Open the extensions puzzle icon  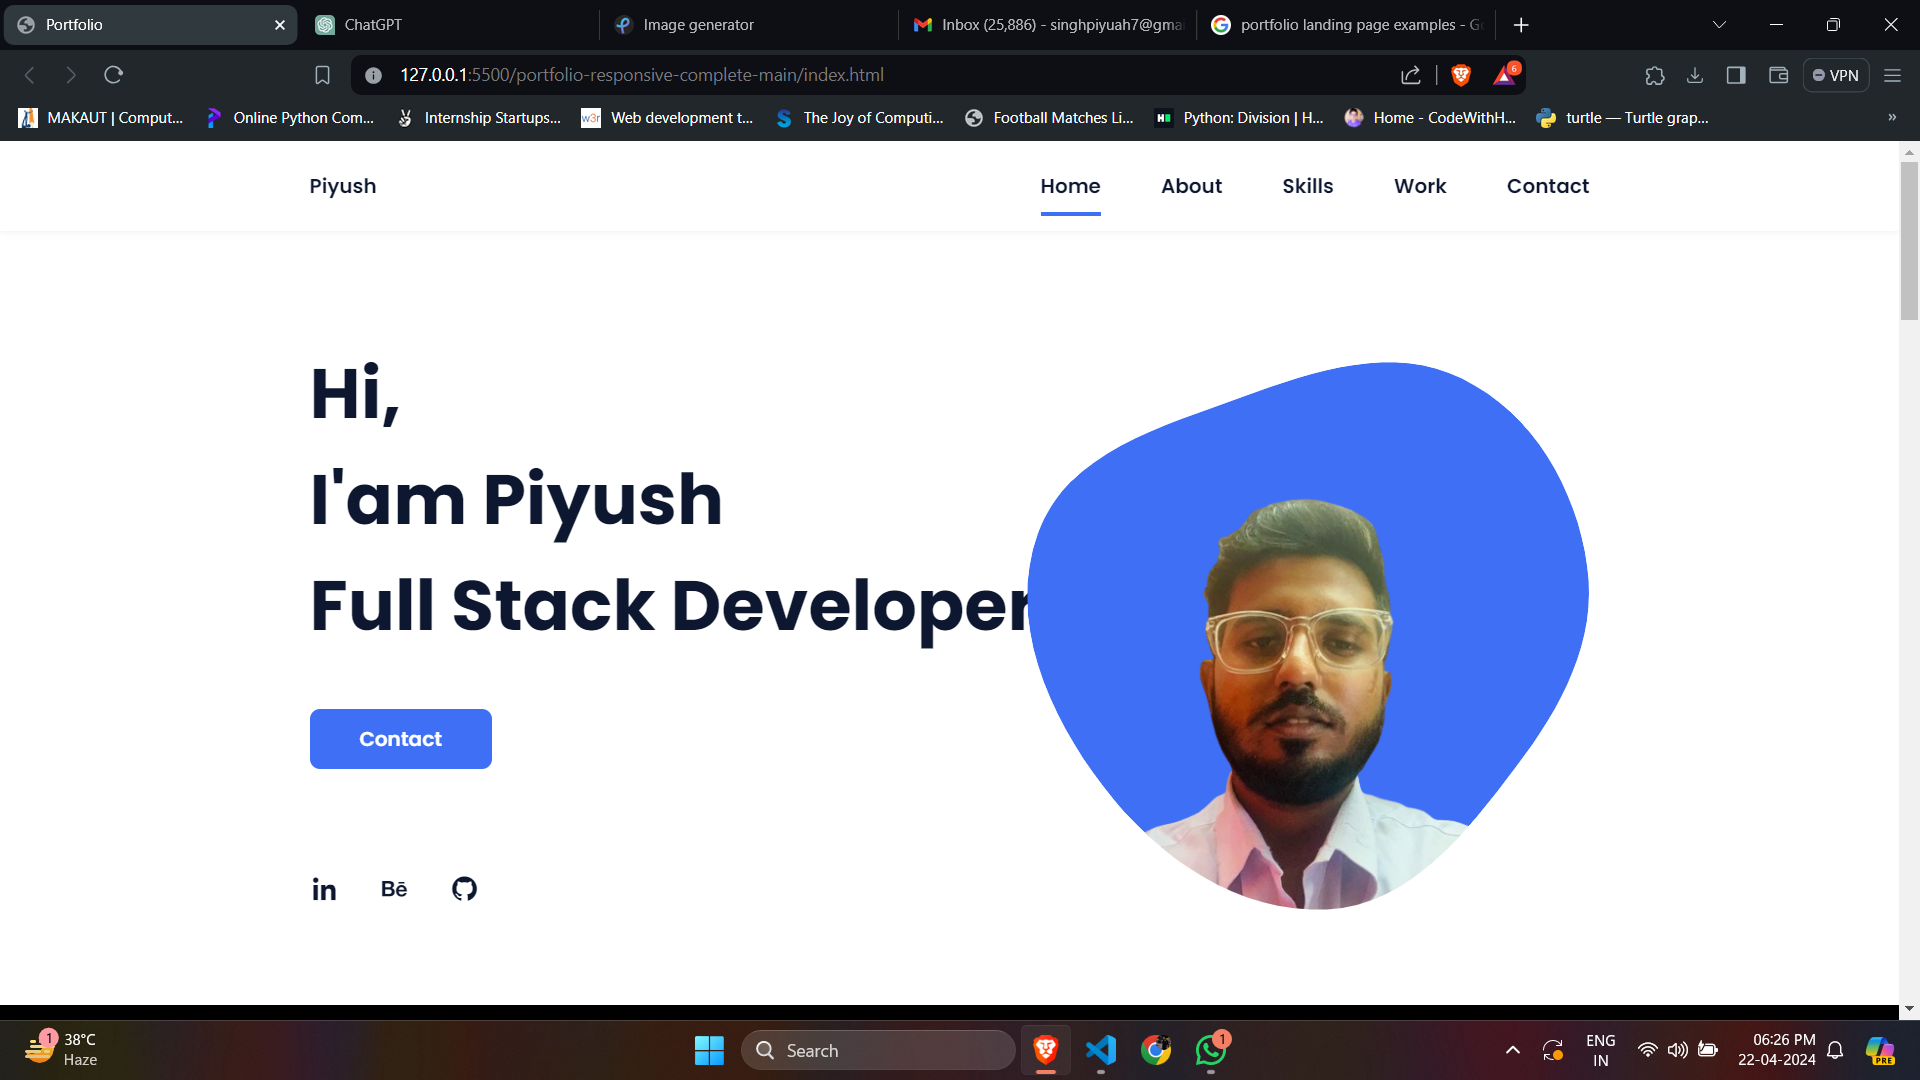[x=1655, y=75]
